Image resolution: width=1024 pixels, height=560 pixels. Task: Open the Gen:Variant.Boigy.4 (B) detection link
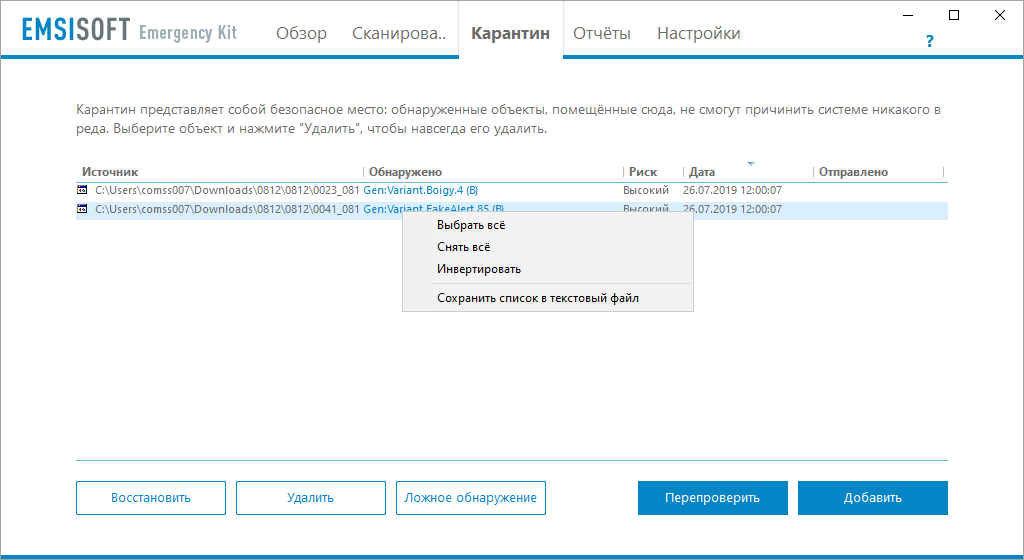pyautogui.click(x=421, y=191)
